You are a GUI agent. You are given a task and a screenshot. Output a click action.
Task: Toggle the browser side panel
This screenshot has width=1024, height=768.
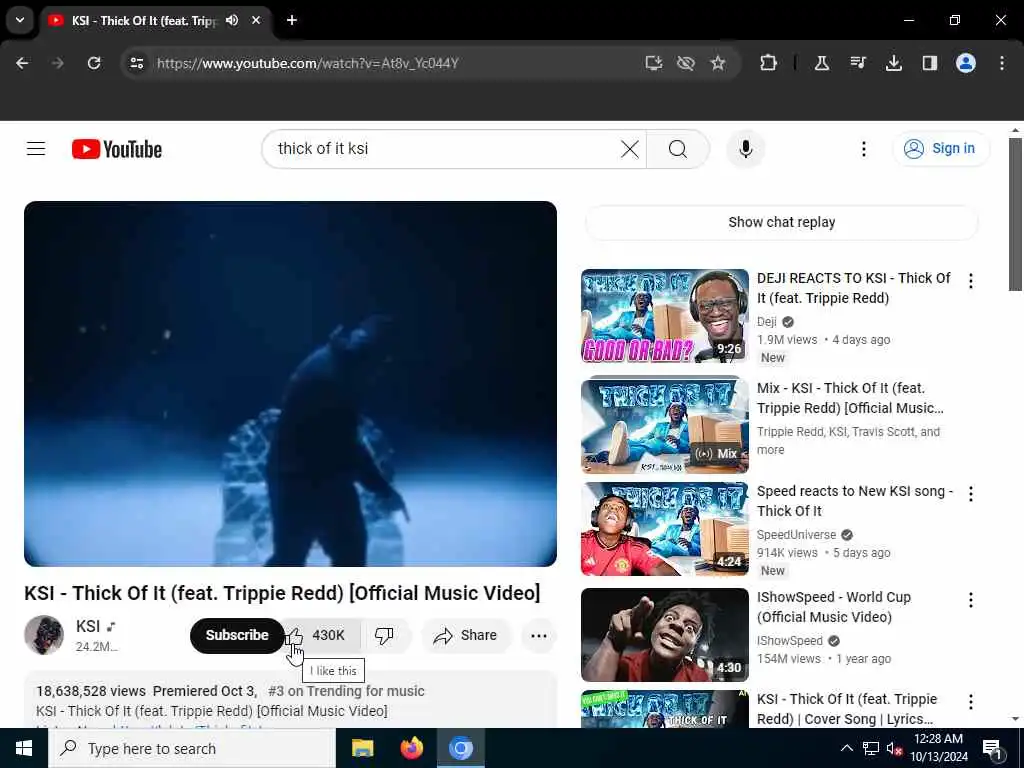(929, 63)
